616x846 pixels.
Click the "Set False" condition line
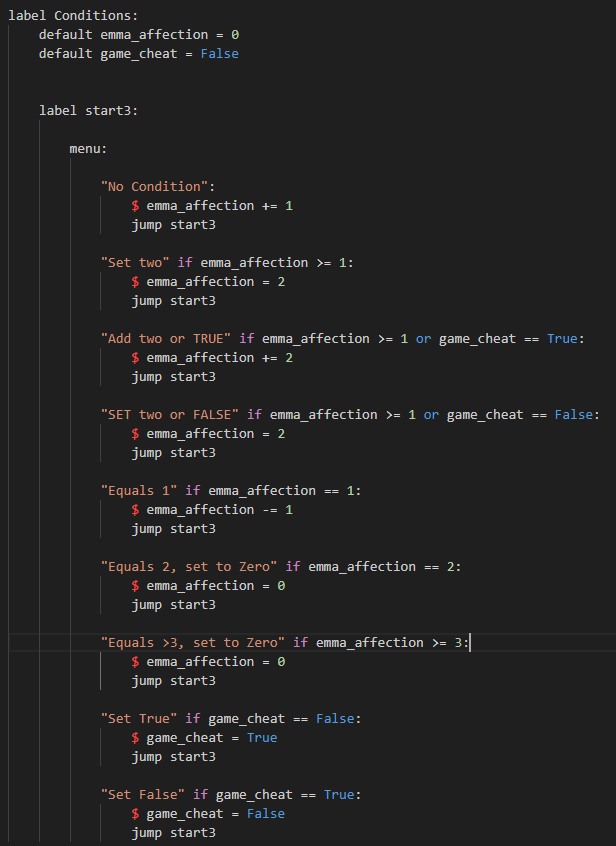pyautogui.click(x=231, y=795)
